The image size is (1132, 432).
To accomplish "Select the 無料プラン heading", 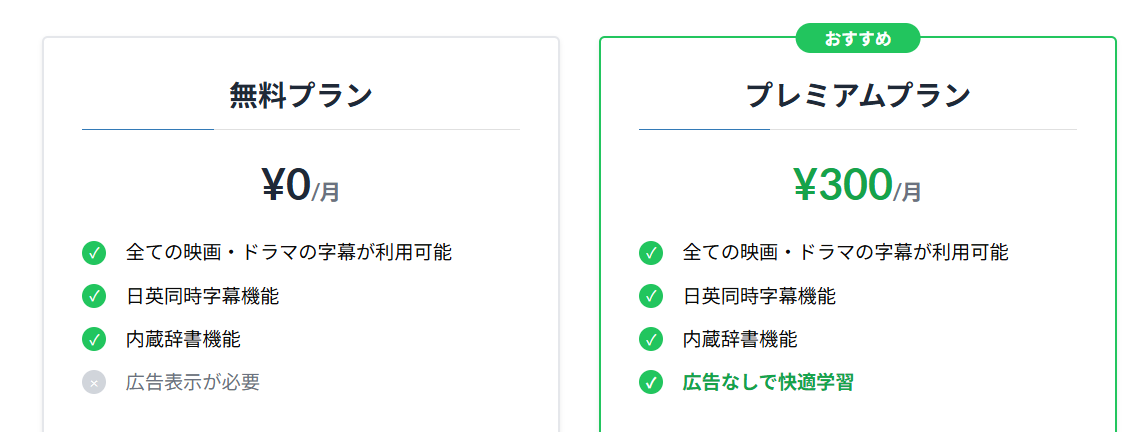I will (301, 96).
